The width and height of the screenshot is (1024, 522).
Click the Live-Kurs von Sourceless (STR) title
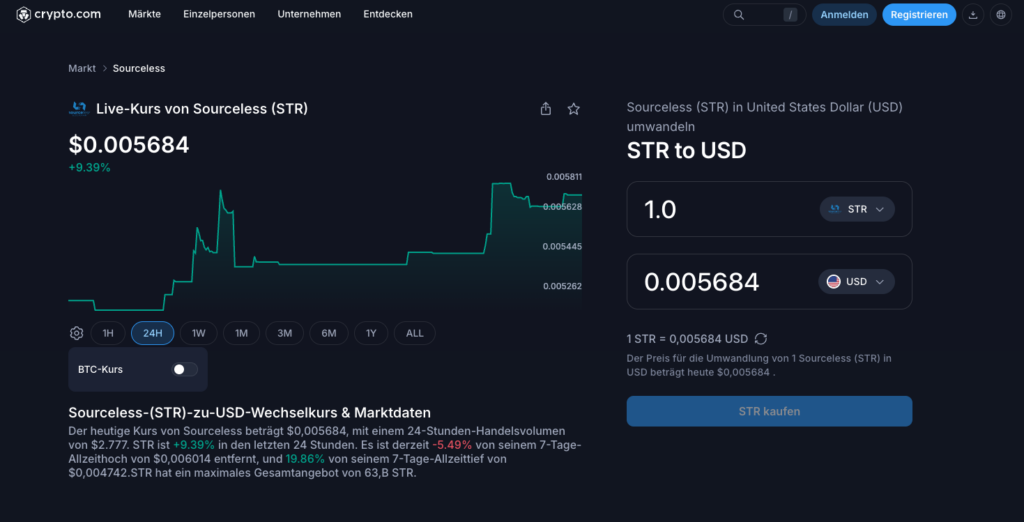pos(202,108)
